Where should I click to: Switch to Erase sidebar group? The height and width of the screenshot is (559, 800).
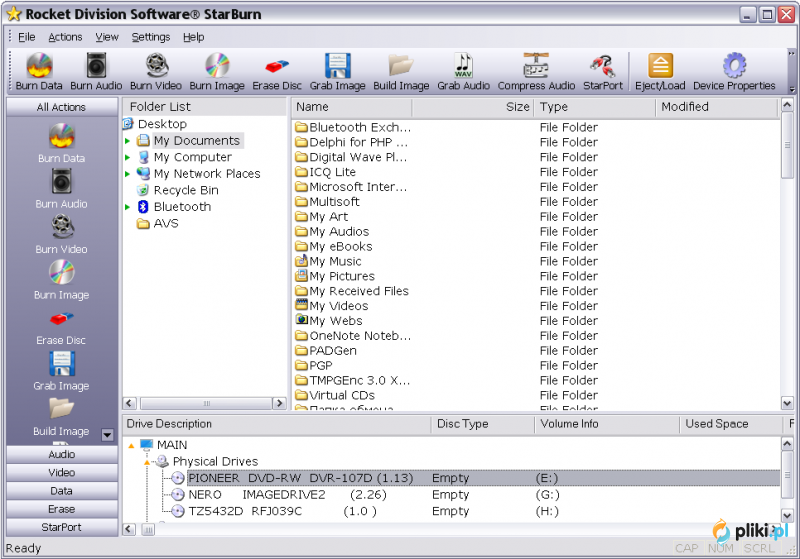tap(62, 509)
